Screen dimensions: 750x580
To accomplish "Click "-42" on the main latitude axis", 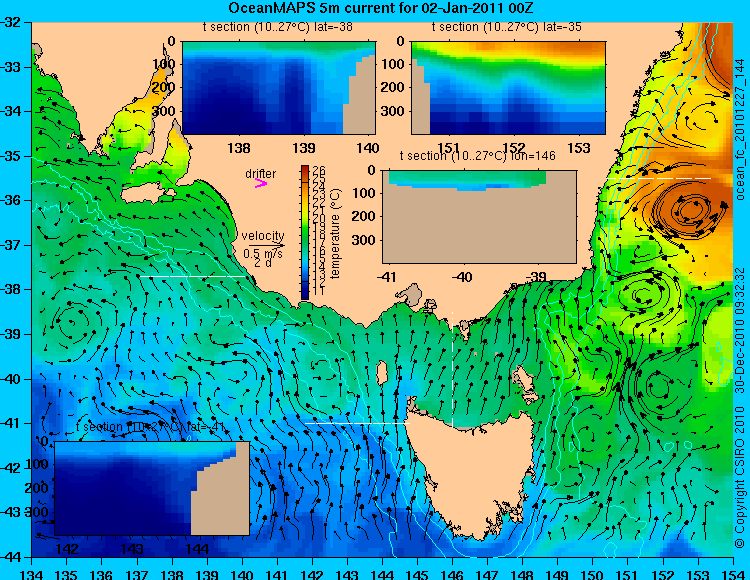I will pyautogui.click(x=11, y=468).
